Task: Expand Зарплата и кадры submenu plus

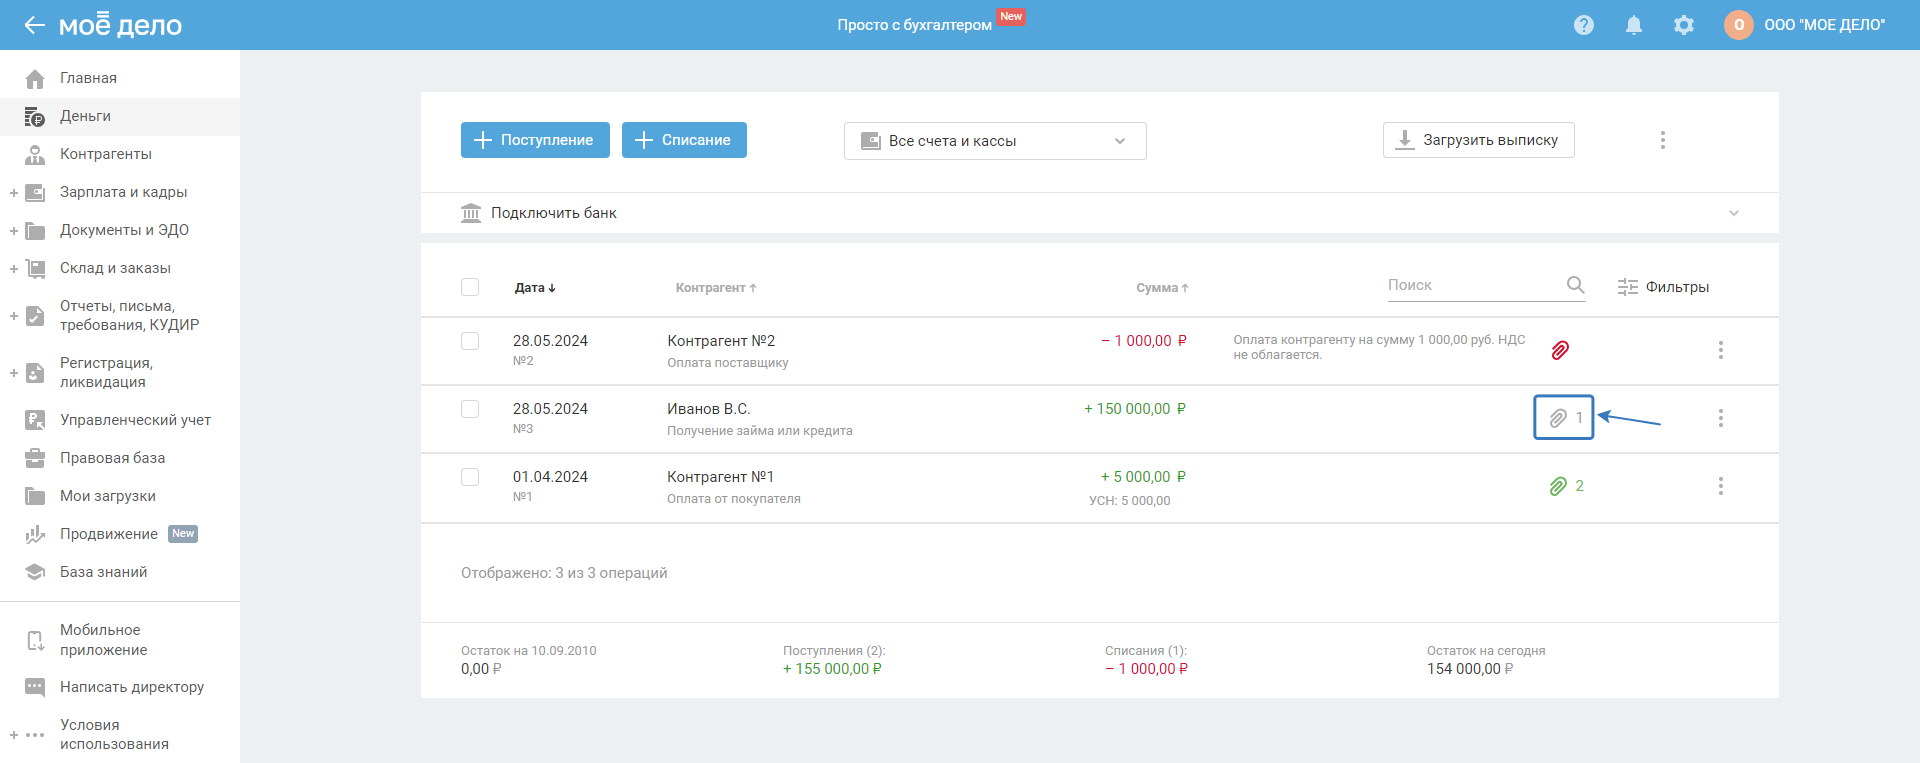Action: 14,192
